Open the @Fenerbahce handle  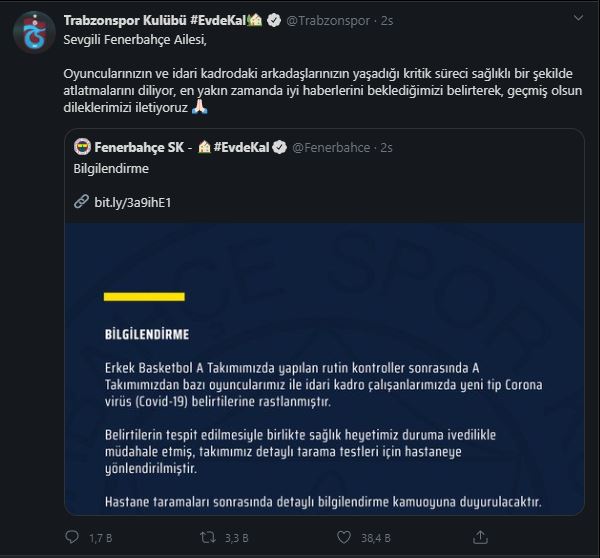(x=331, y=147)
